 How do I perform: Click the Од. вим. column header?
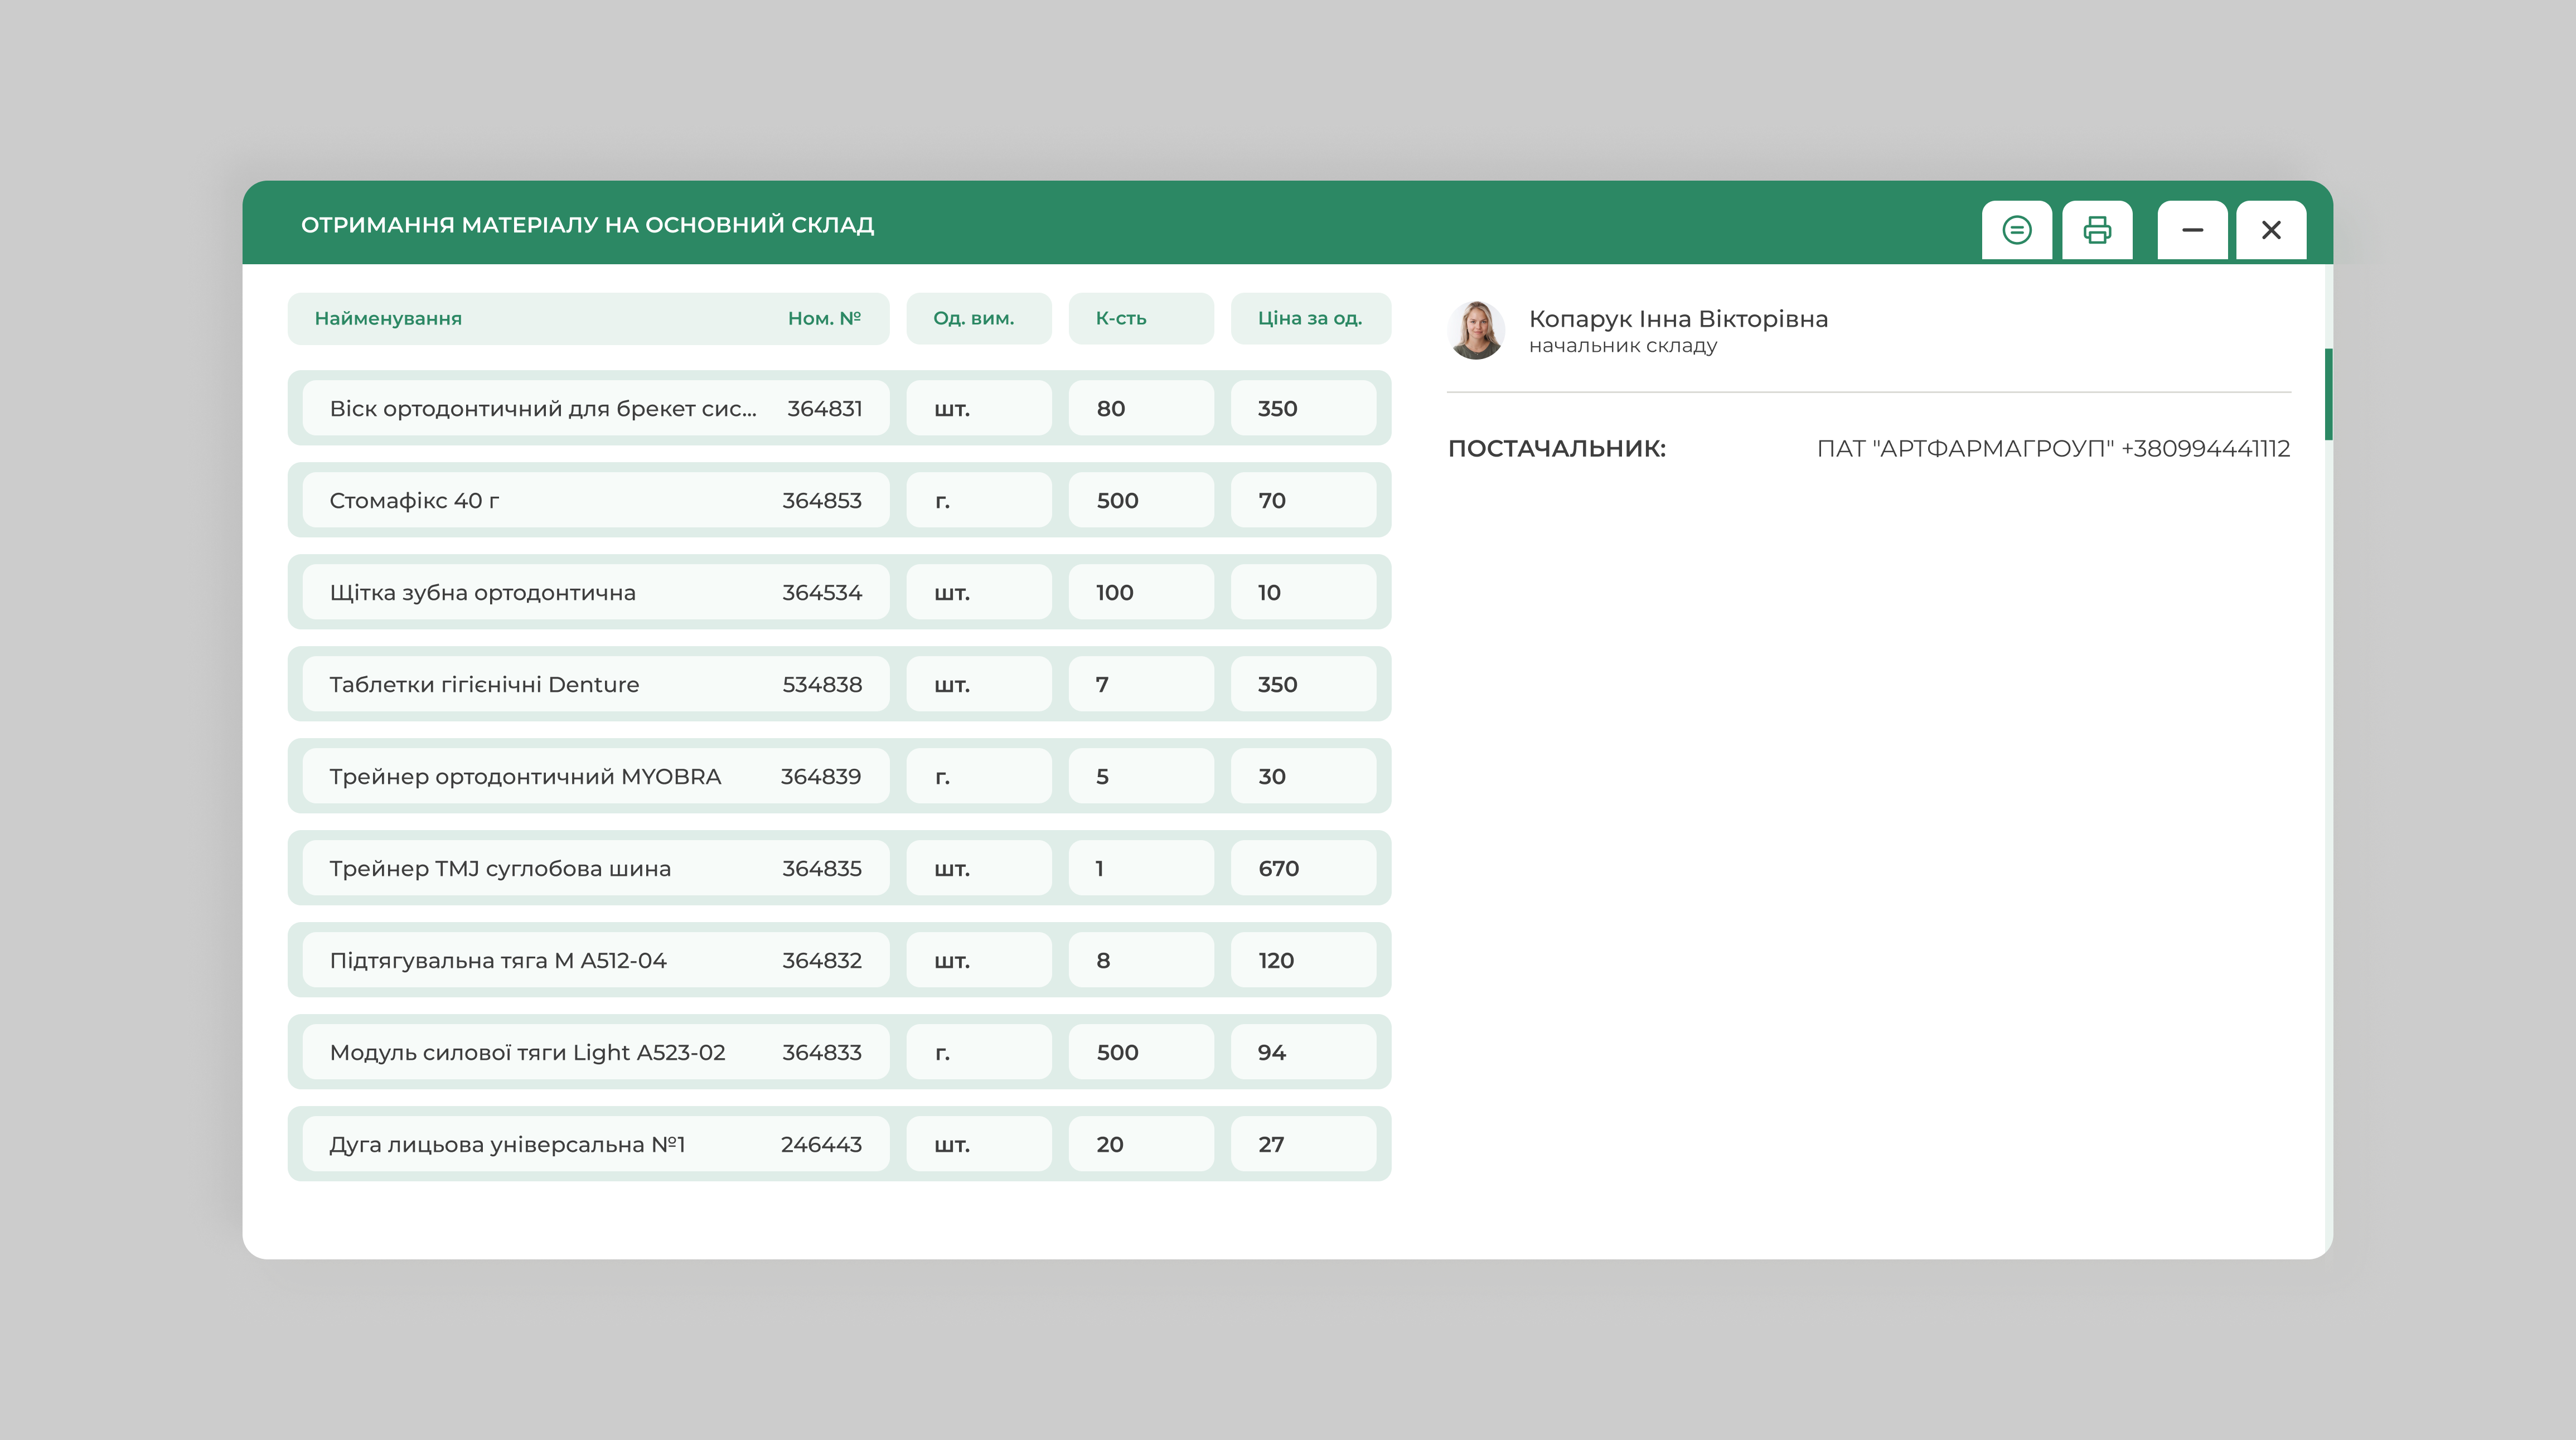973,318
